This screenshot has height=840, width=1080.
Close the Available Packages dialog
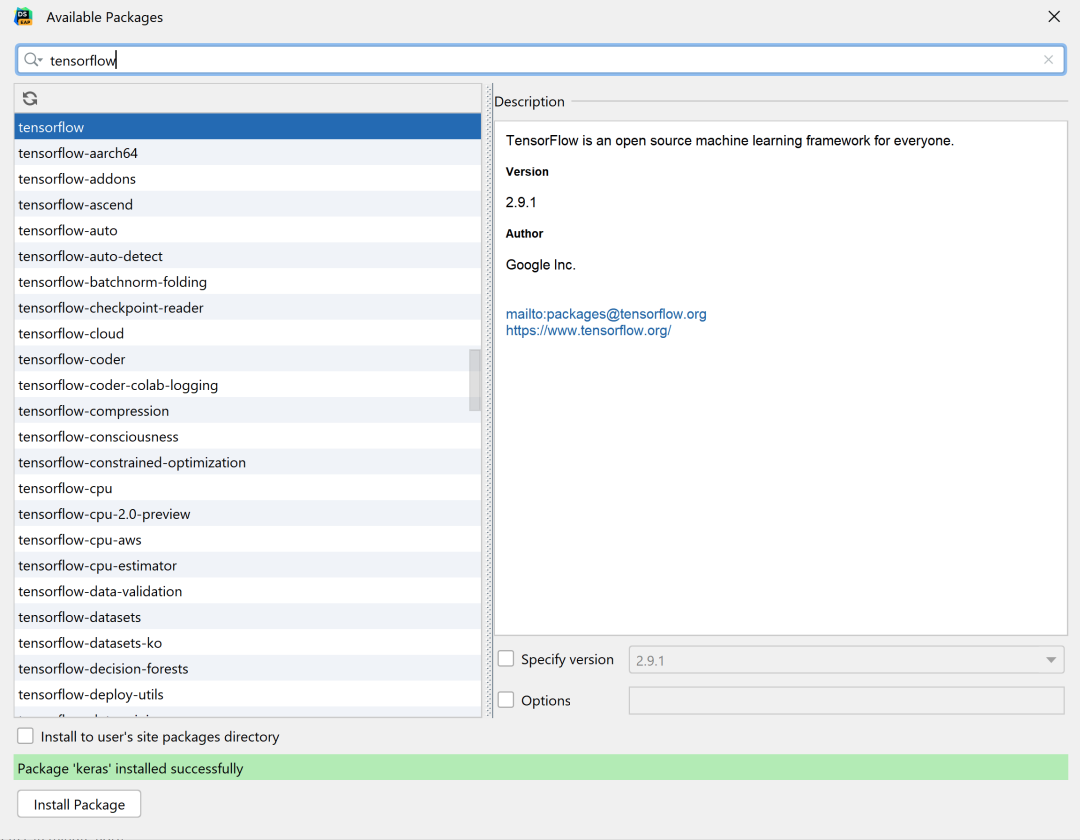click(1054, 17)
